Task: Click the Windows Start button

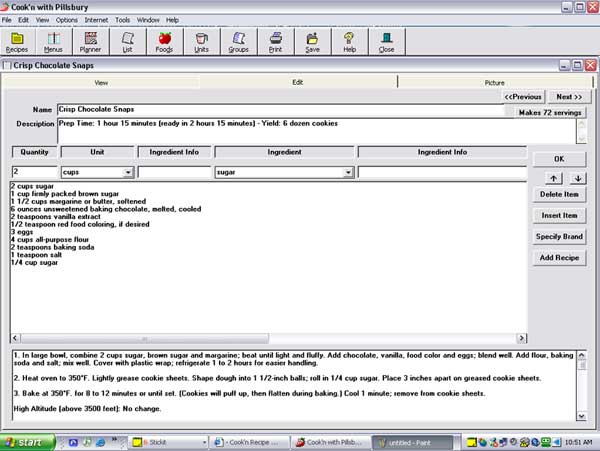Action: [x=27, y=443]
